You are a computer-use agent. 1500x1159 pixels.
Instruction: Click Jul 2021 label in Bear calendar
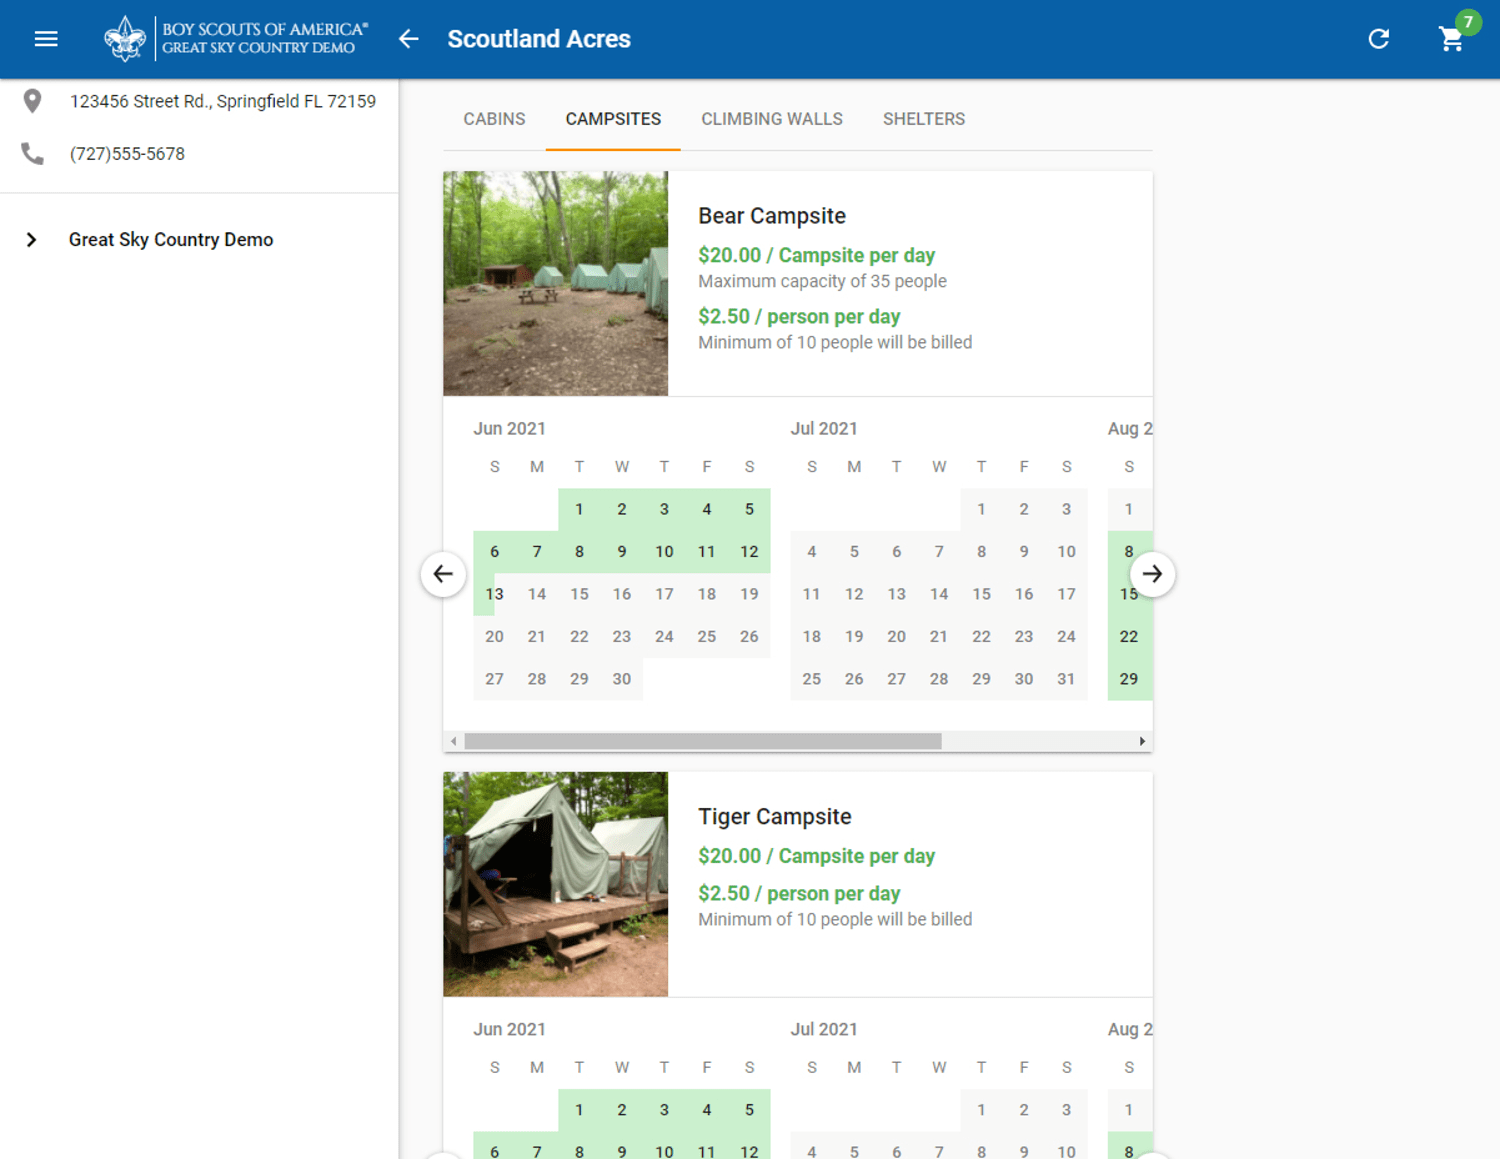(824, 428)
